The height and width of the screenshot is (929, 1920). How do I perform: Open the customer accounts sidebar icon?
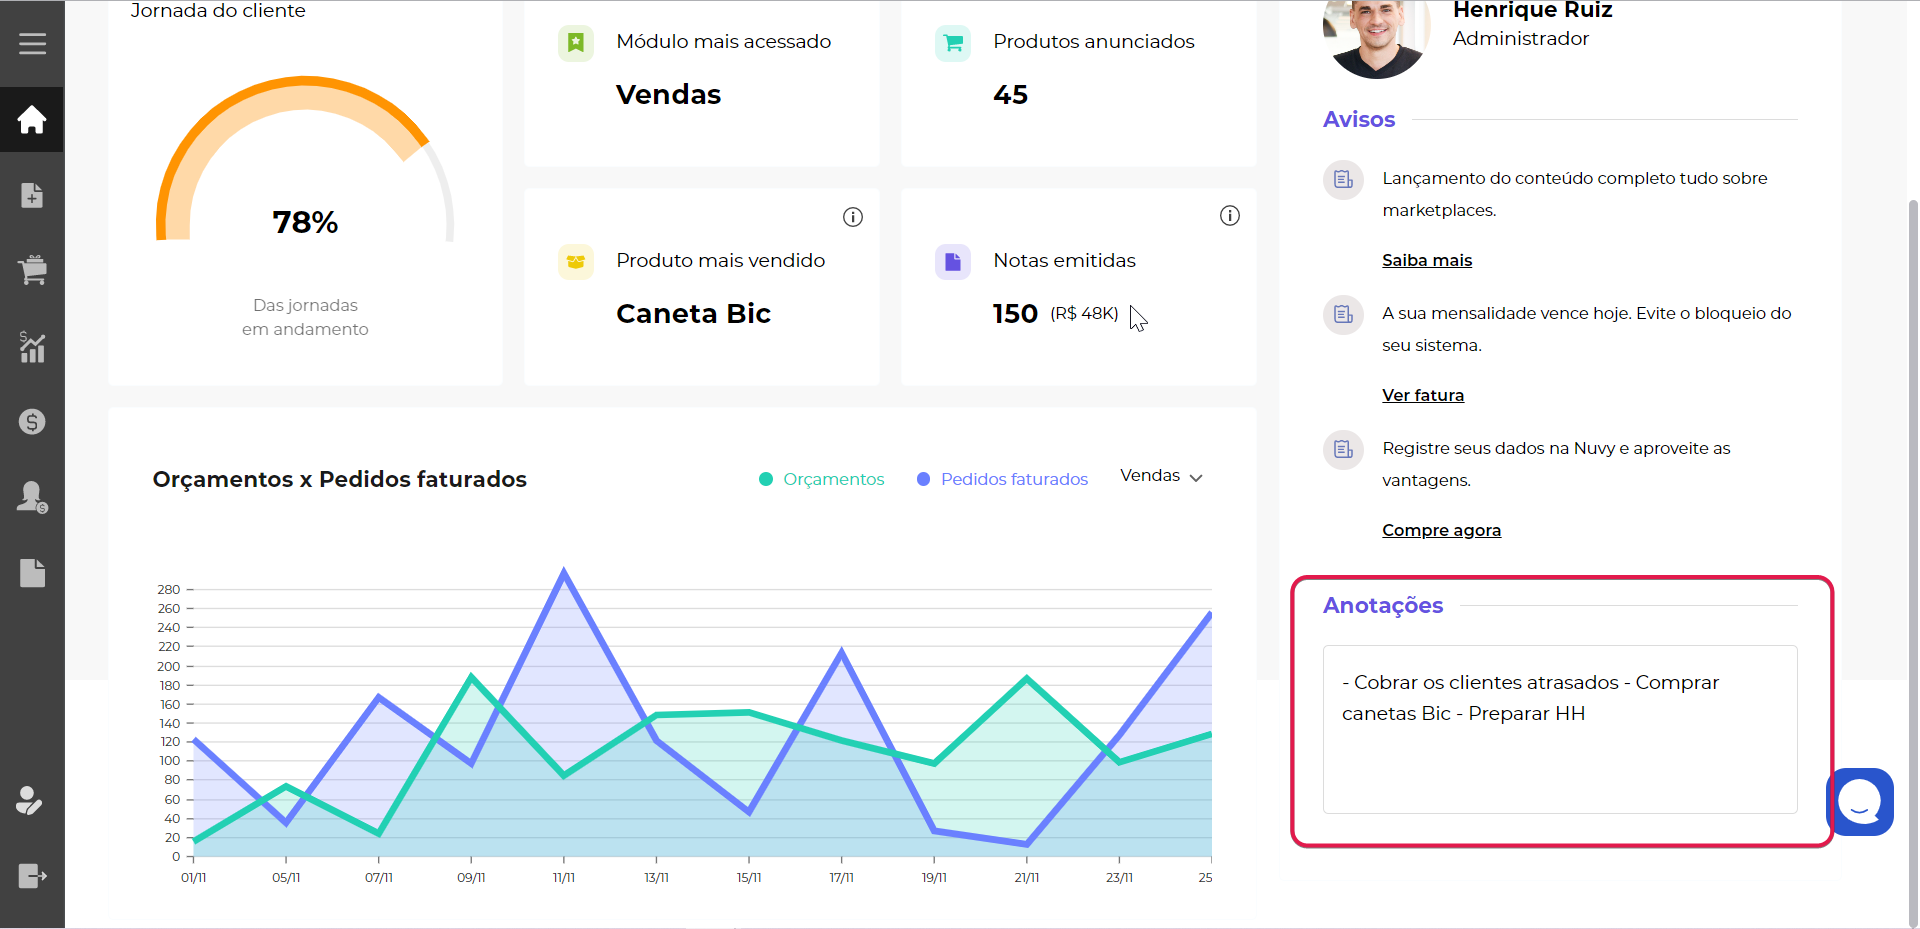point(32,497)
